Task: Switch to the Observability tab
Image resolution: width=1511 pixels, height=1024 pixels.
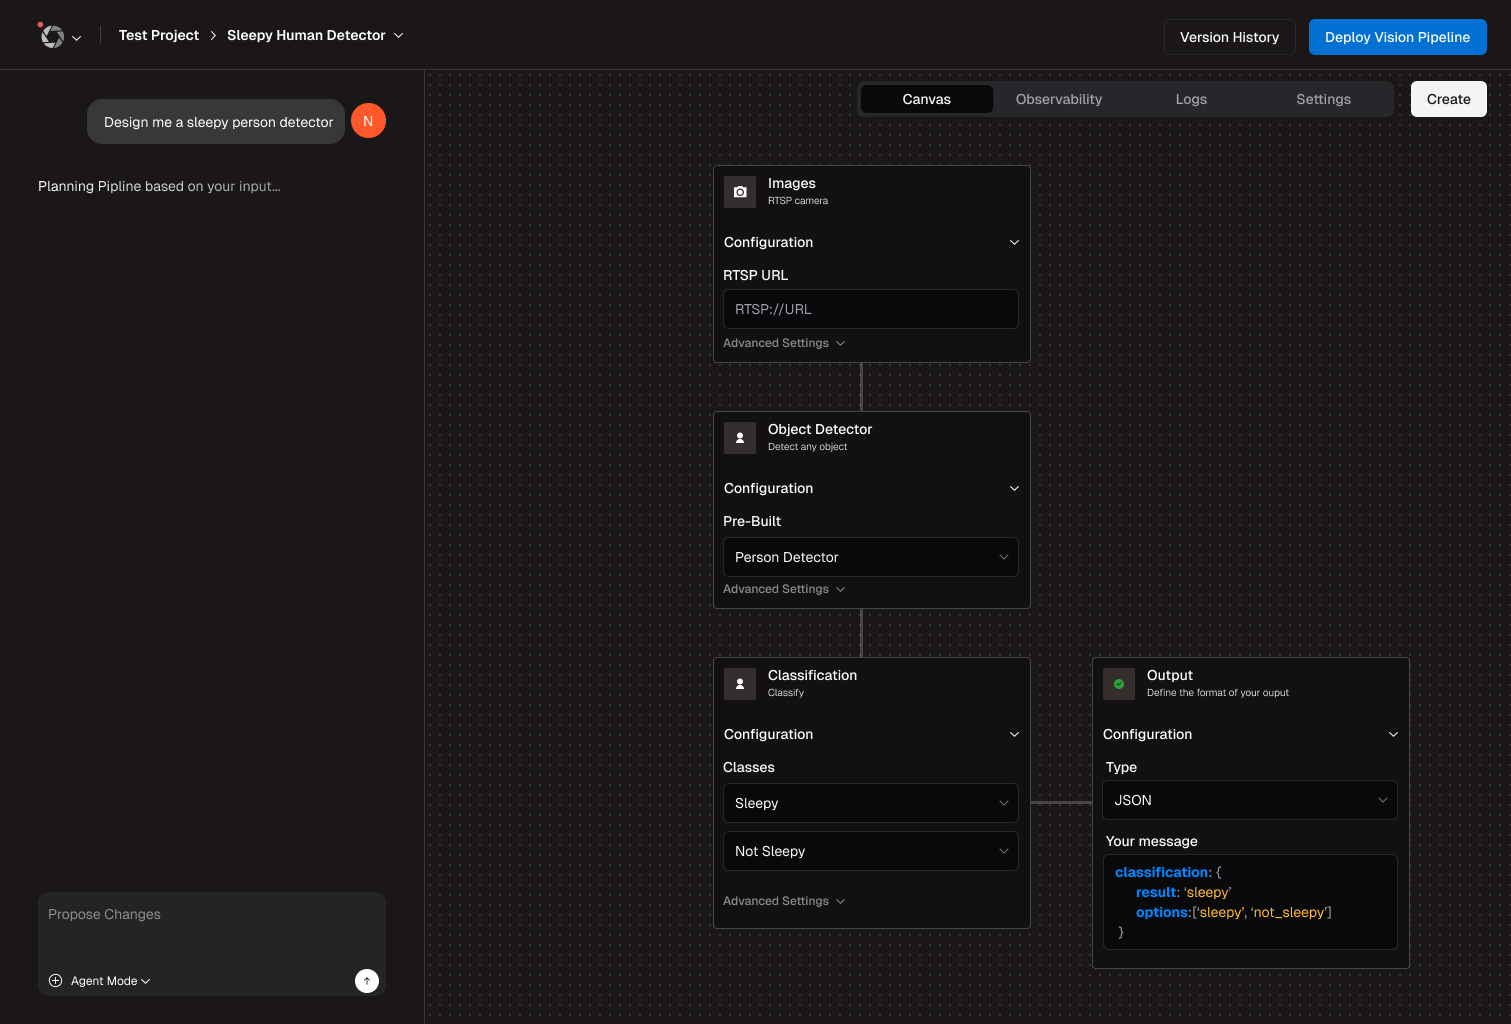Action: coord(1058,99)
